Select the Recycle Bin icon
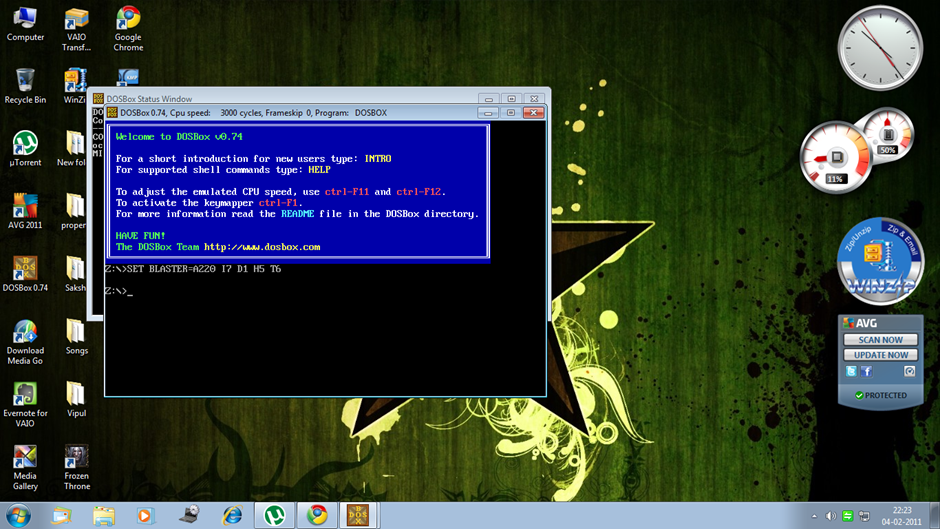 point(25,86)
